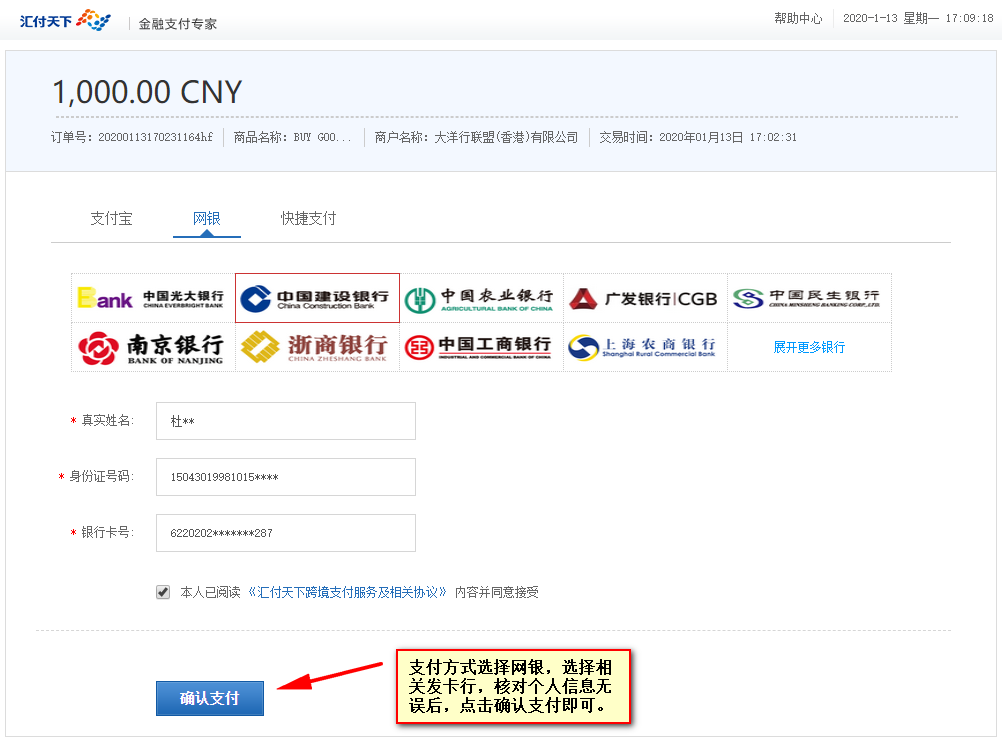Click the header date 2020-1-13 星期一
The width and height of the screenshot is (1002, 743).
pos(891,18)
